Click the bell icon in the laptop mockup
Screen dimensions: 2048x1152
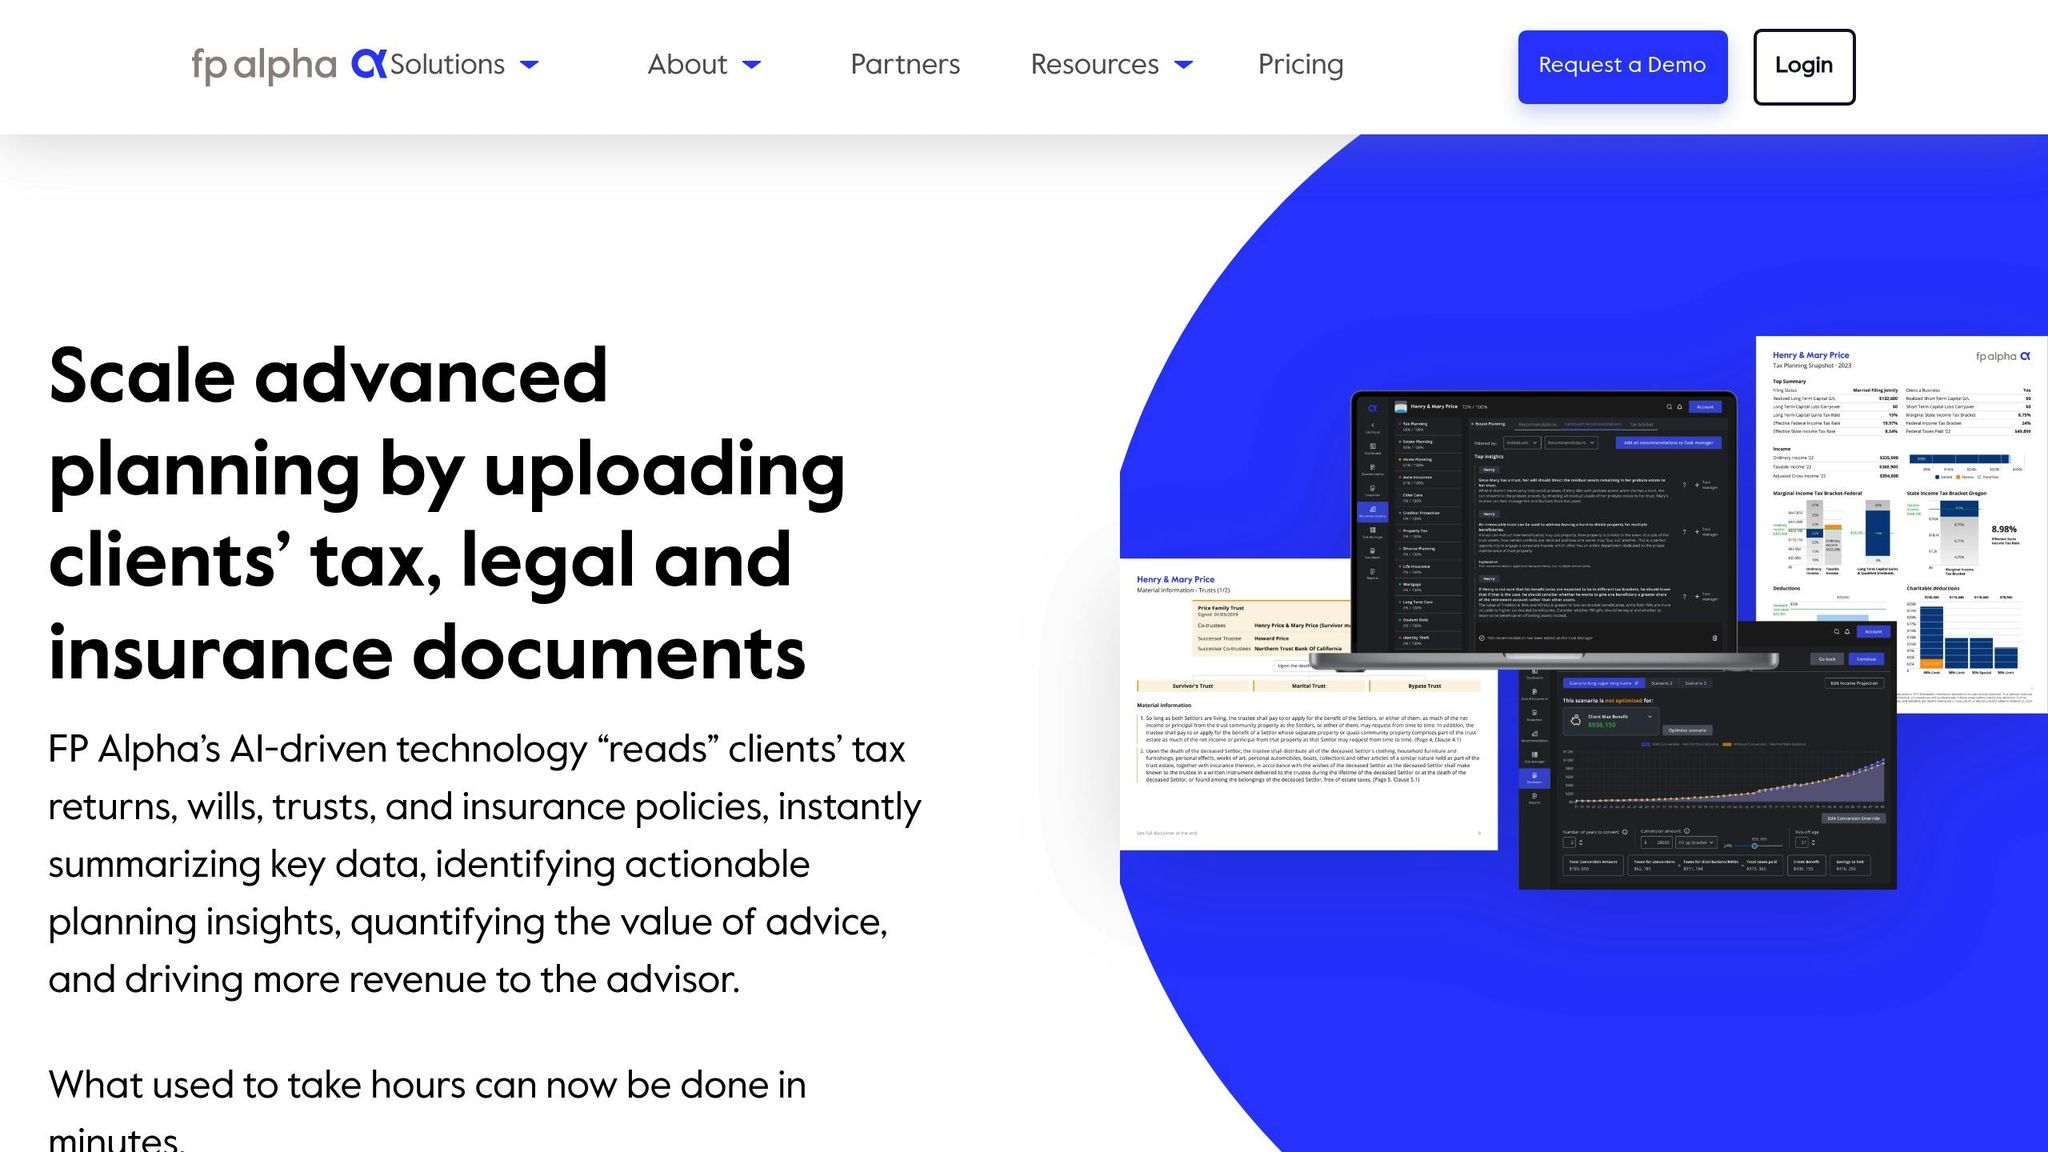pyautogui.click(x=1680, y=407)
